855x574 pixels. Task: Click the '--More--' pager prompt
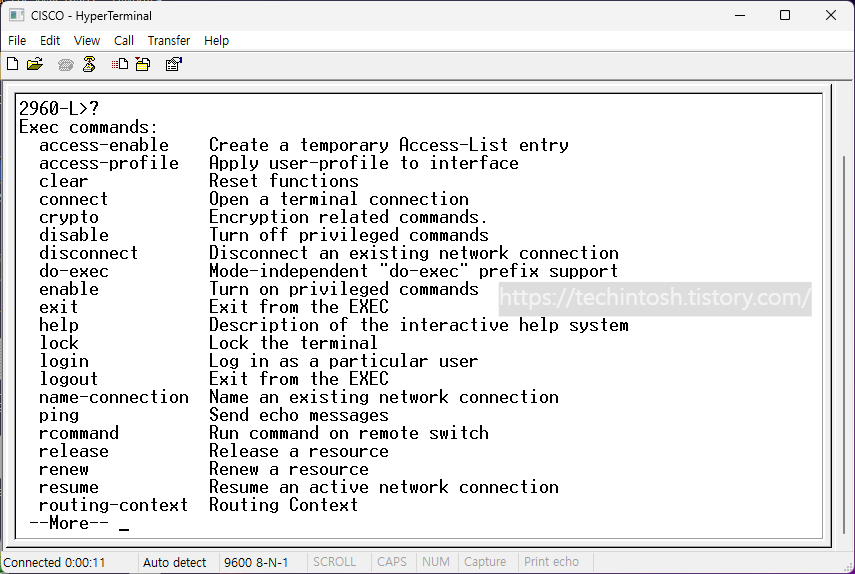(69, 523)
